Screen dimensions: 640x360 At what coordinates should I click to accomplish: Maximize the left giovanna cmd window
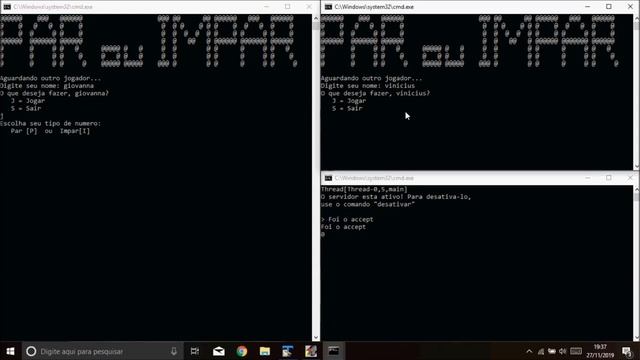pos(288,7)
